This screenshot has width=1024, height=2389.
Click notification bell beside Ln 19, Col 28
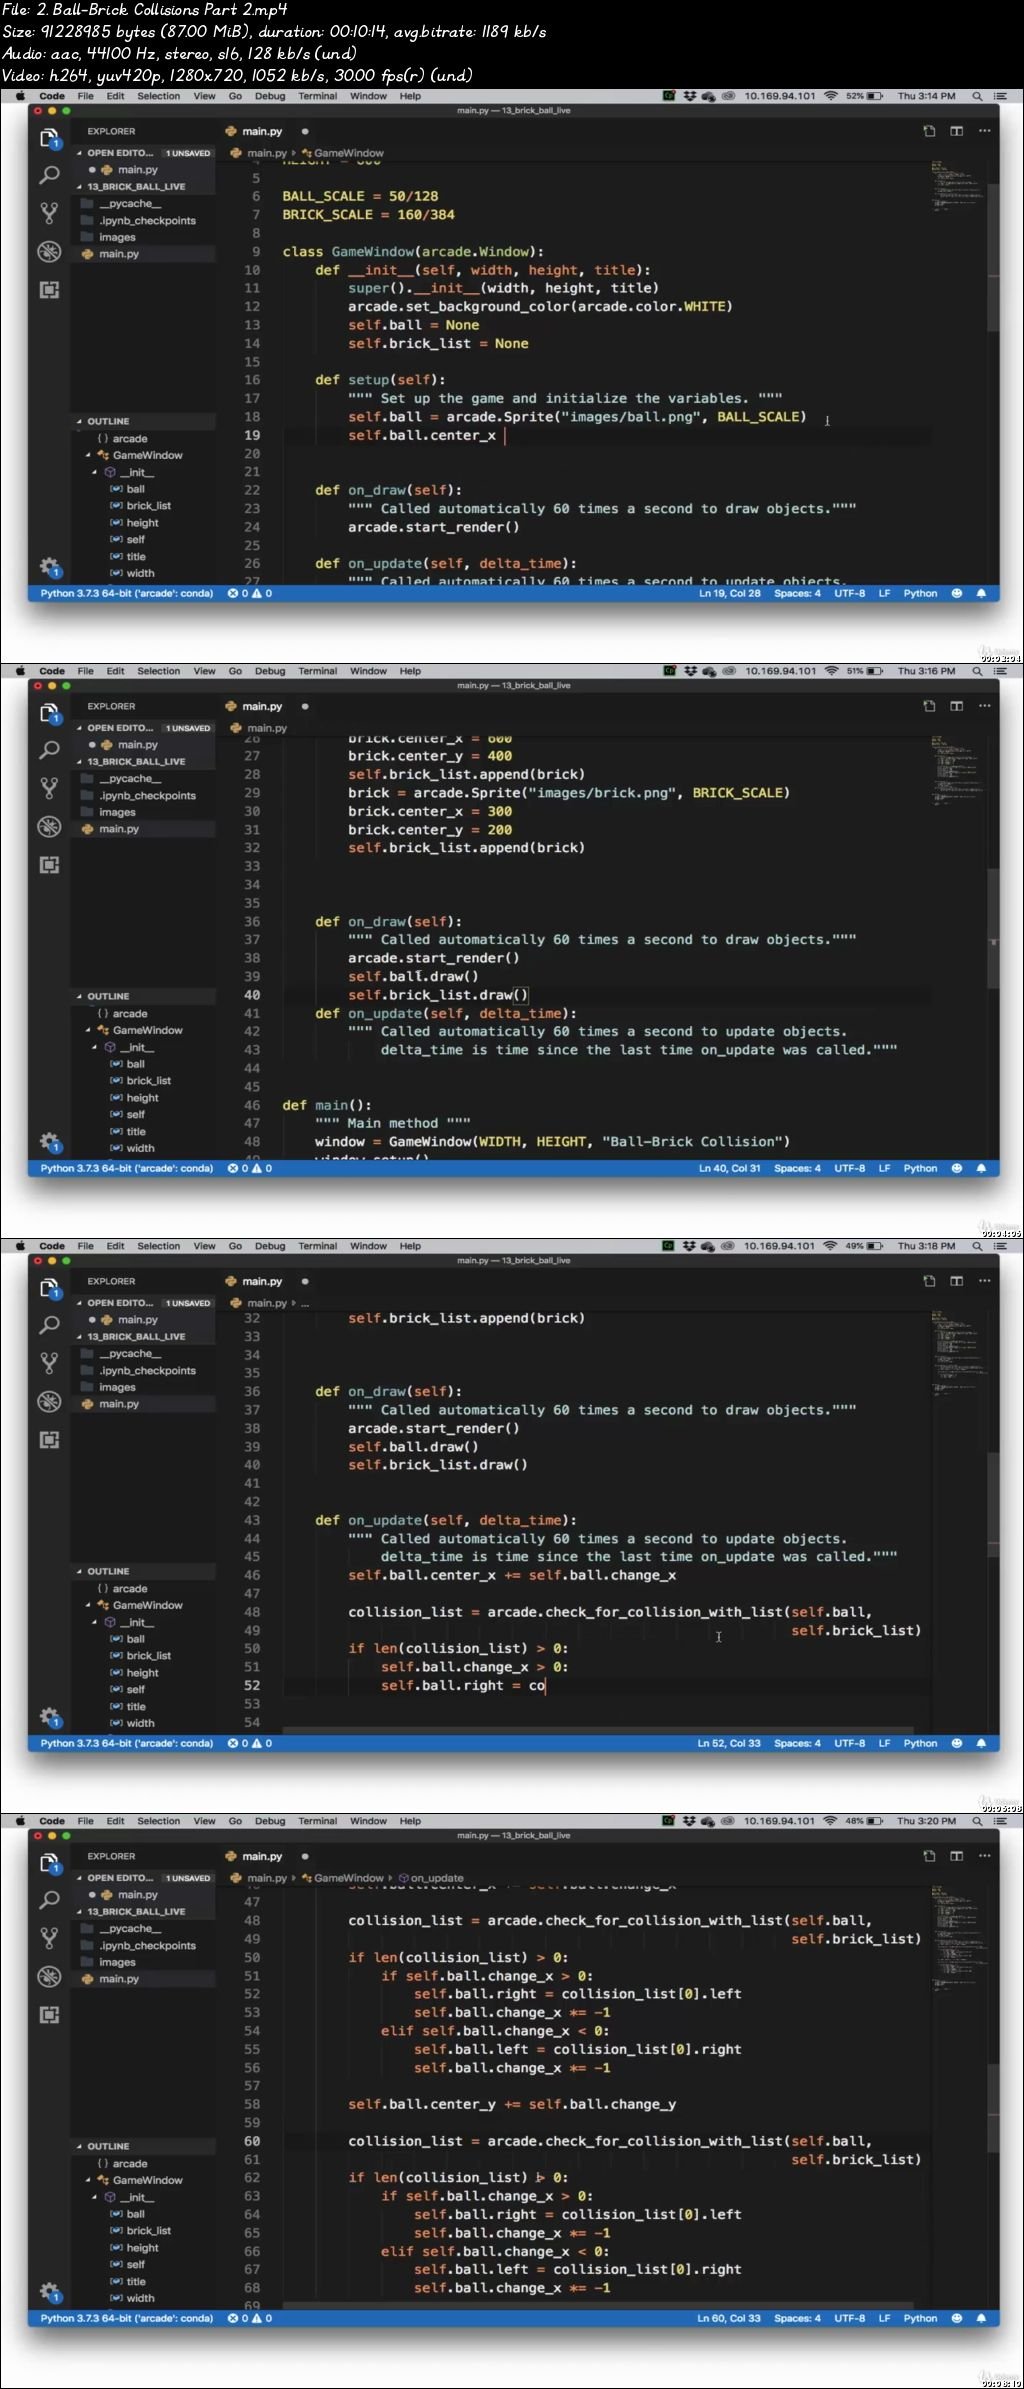(981, 593)
